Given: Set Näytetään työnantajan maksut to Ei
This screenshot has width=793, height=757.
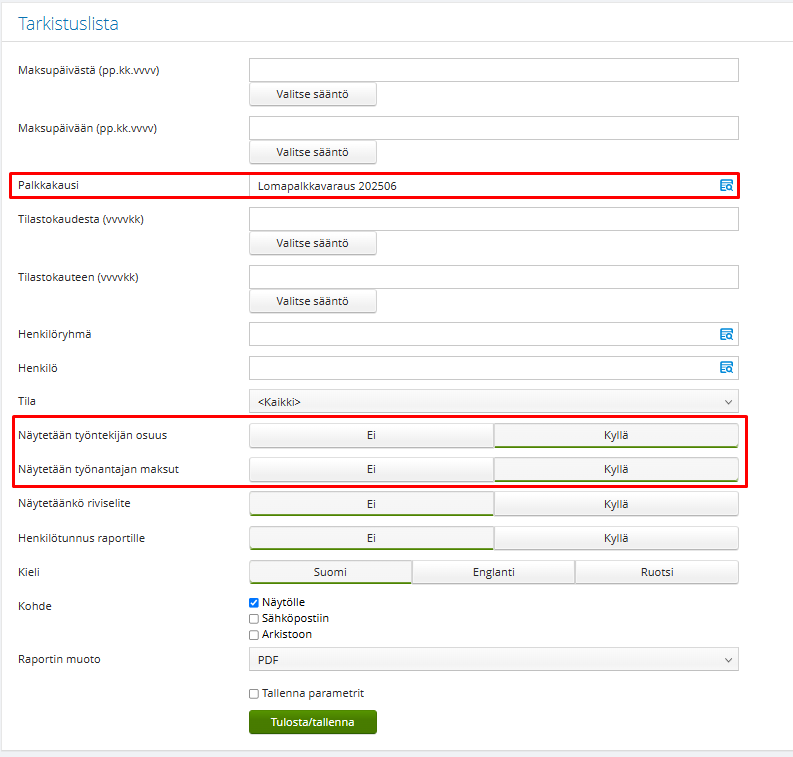Looking at the screenshot, I should (x=371, y=469).
